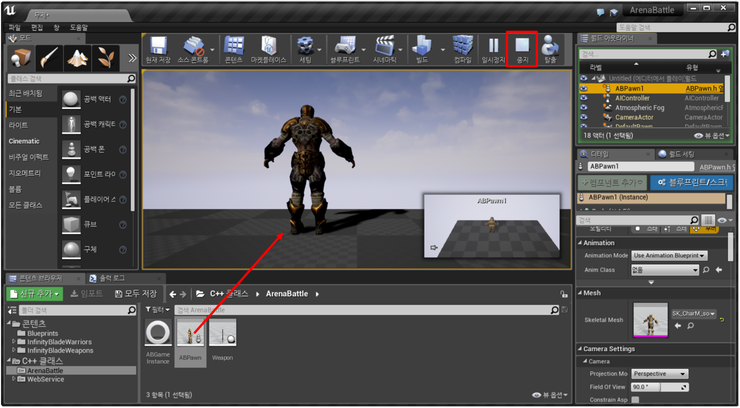The image size is (740, 408).
Task: Toggle visibility eye for CameraActor
Action: coord(584,117)
